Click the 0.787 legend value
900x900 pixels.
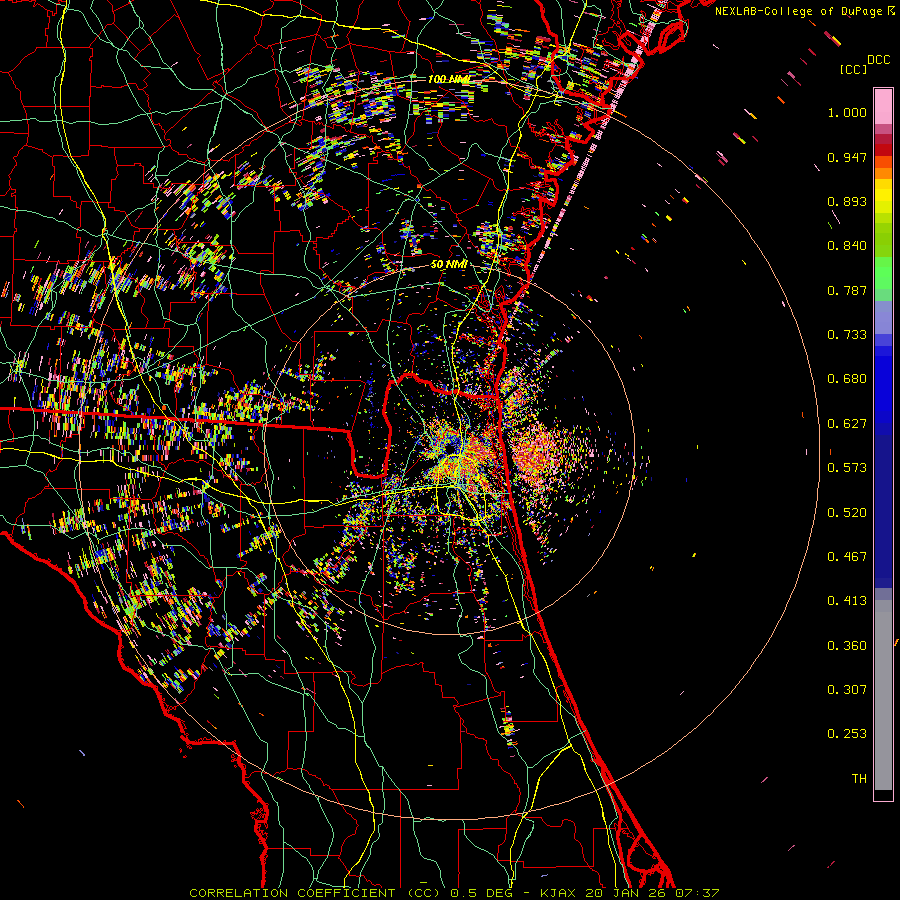(x=847, y=290)
